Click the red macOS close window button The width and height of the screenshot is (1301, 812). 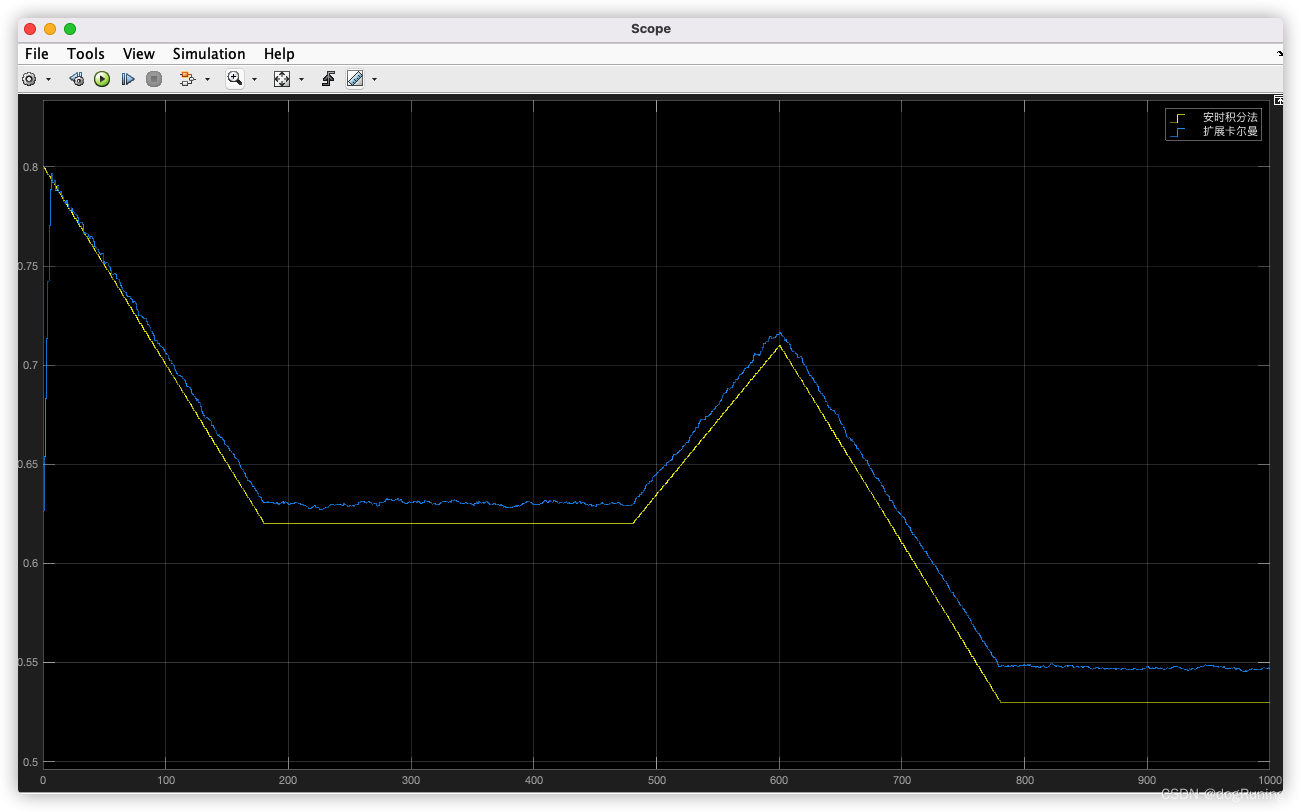pos(30,29)
